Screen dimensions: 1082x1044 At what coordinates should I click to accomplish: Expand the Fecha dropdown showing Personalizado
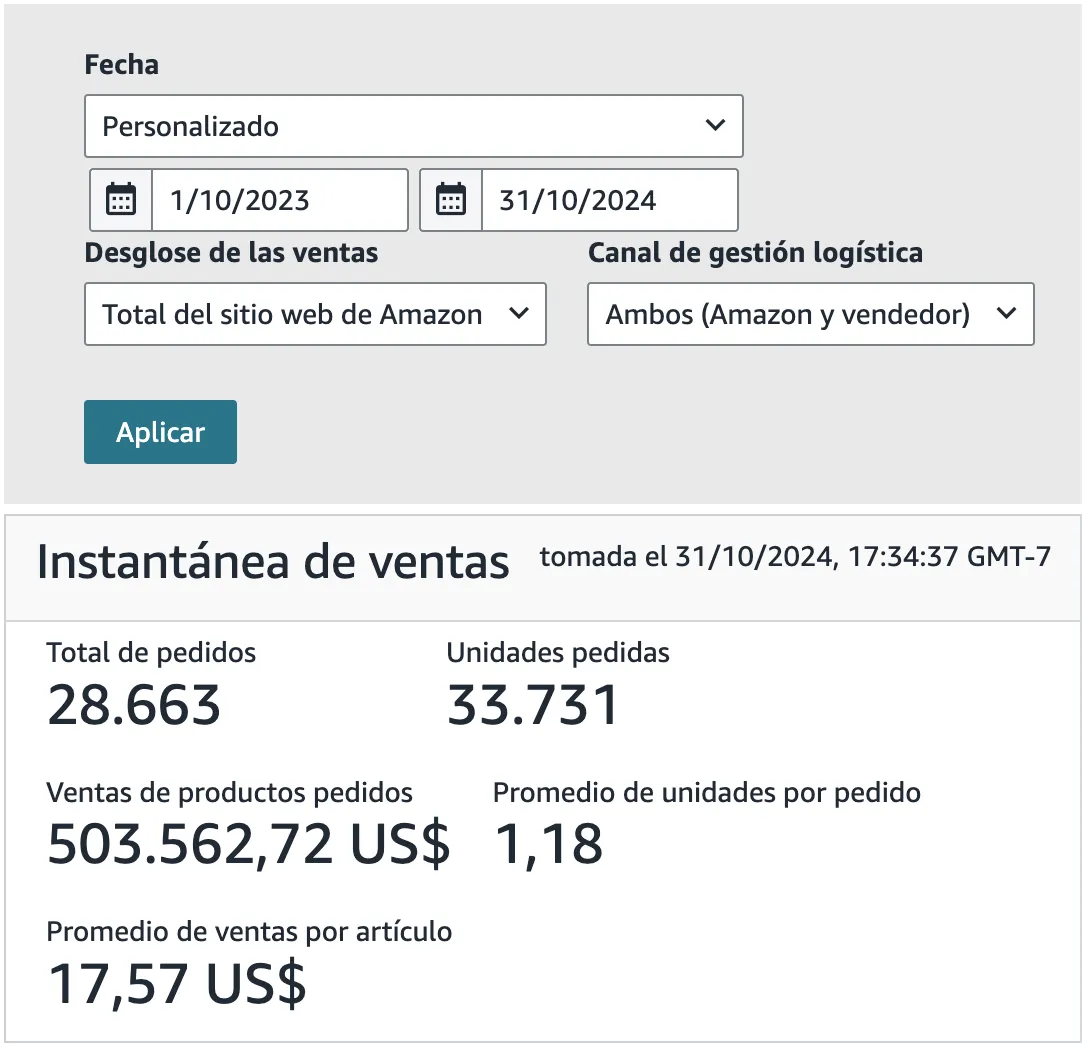413,126
